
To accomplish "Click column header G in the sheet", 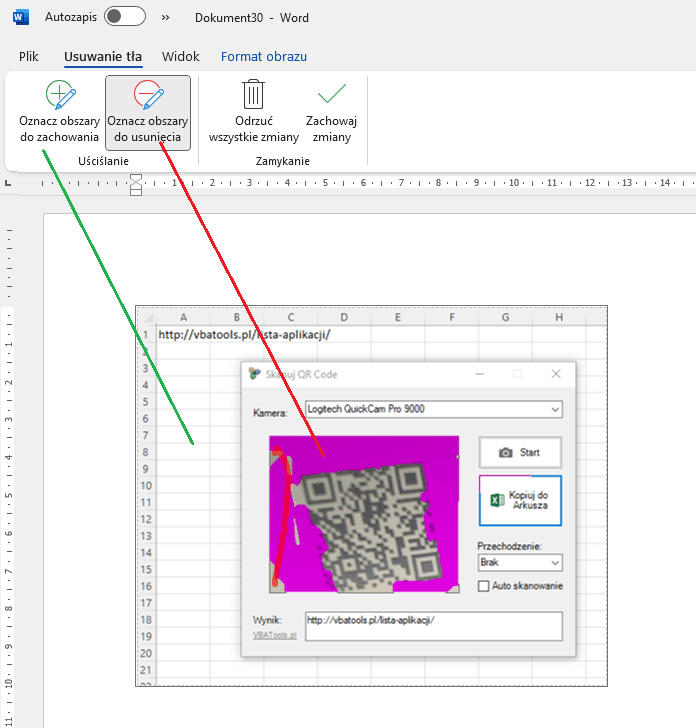I will (505, 317).
